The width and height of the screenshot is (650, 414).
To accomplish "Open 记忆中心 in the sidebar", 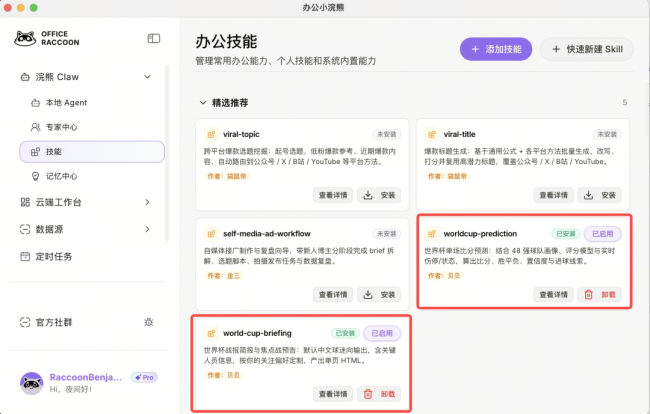I will [92, 177].
